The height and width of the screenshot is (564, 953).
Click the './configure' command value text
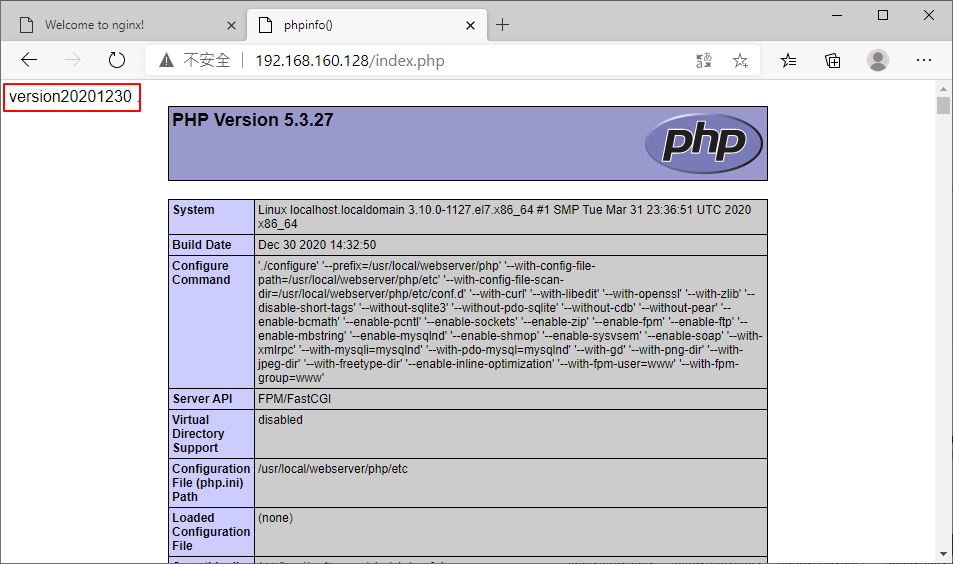510,322
